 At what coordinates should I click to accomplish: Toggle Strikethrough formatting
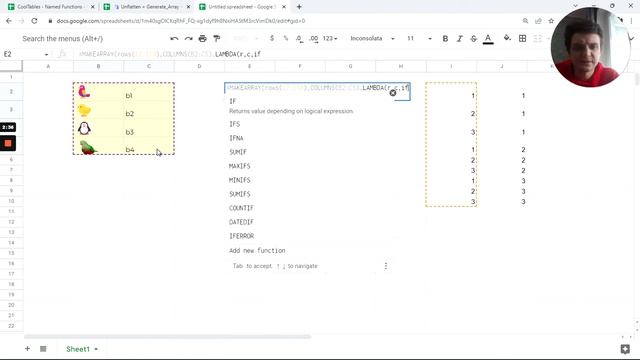pyautogui.click(x=473, y=38)
